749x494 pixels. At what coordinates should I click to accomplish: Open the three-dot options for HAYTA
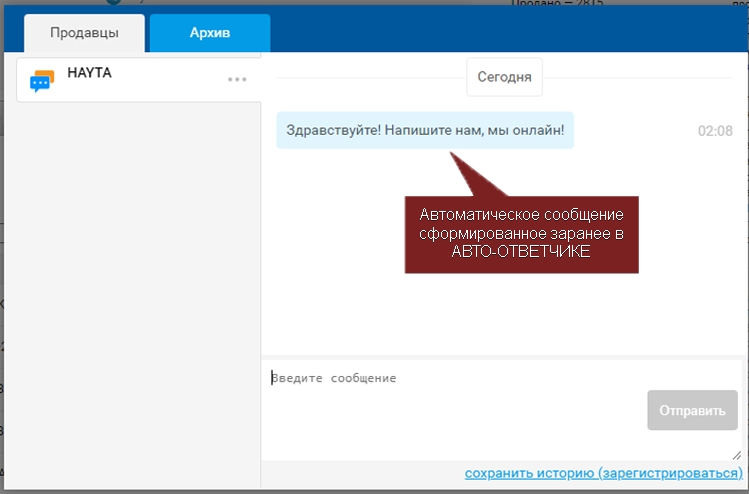click(x=237, y=80)
